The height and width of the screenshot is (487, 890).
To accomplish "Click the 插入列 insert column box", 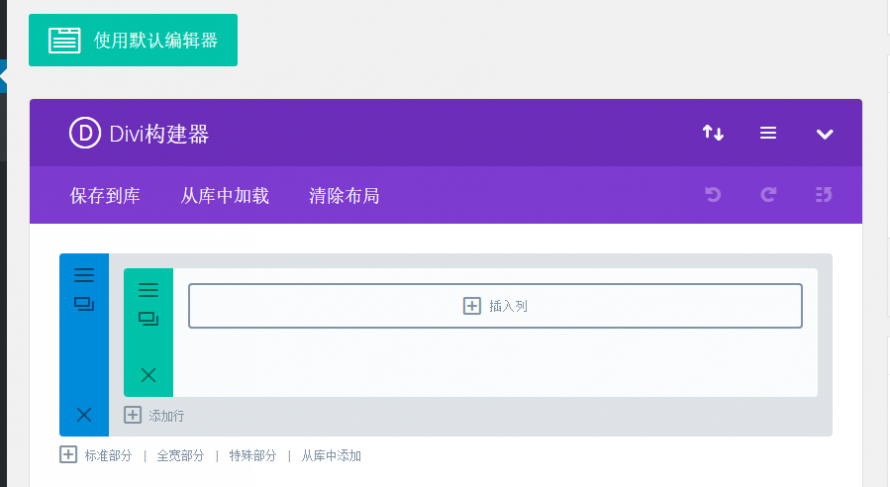I will pos(495,306).
